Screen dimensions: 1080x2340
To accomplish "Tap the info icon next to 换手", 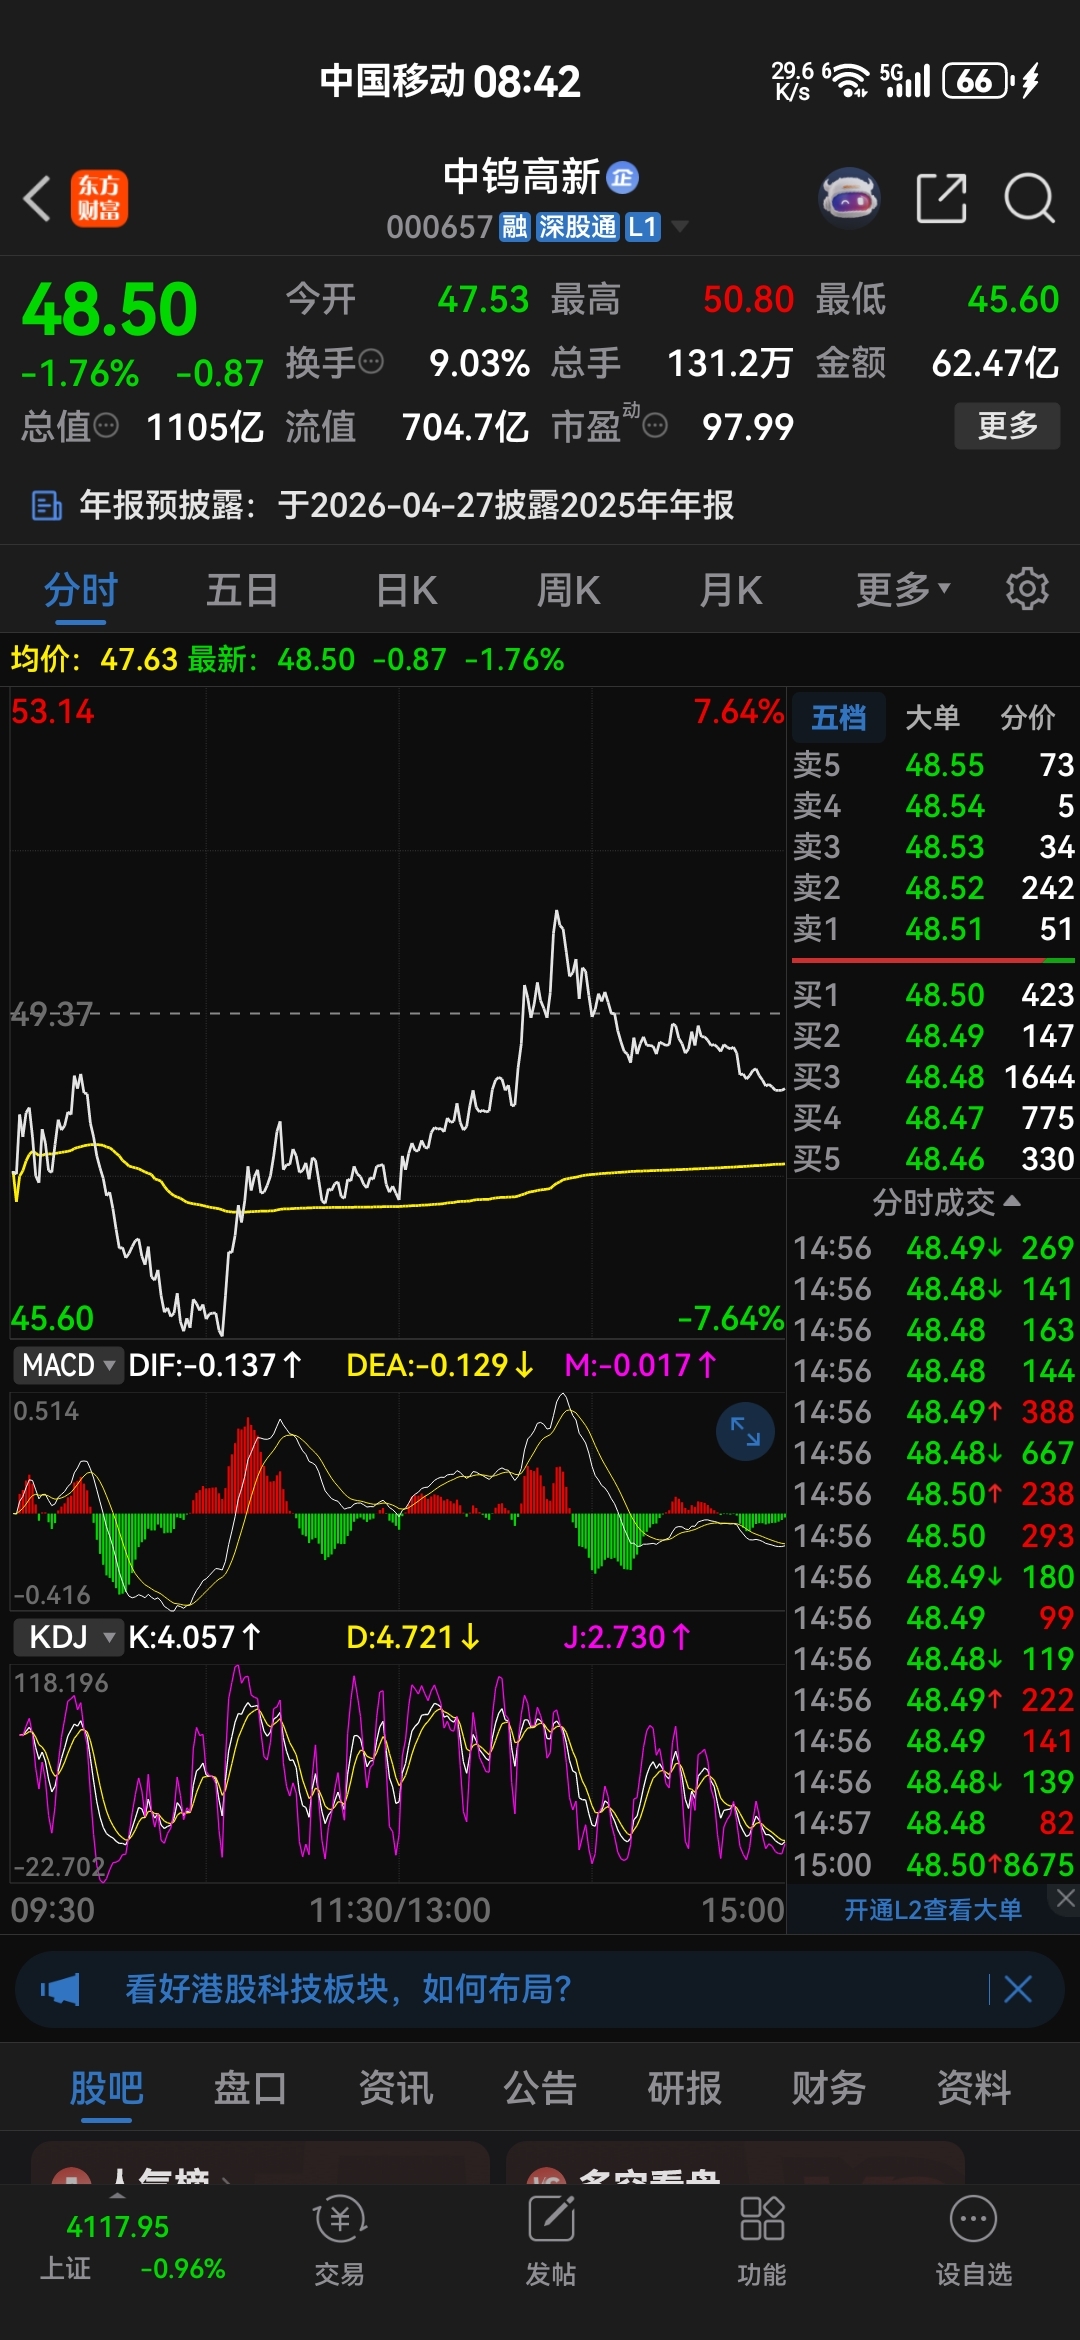I will tap(371, 362).
